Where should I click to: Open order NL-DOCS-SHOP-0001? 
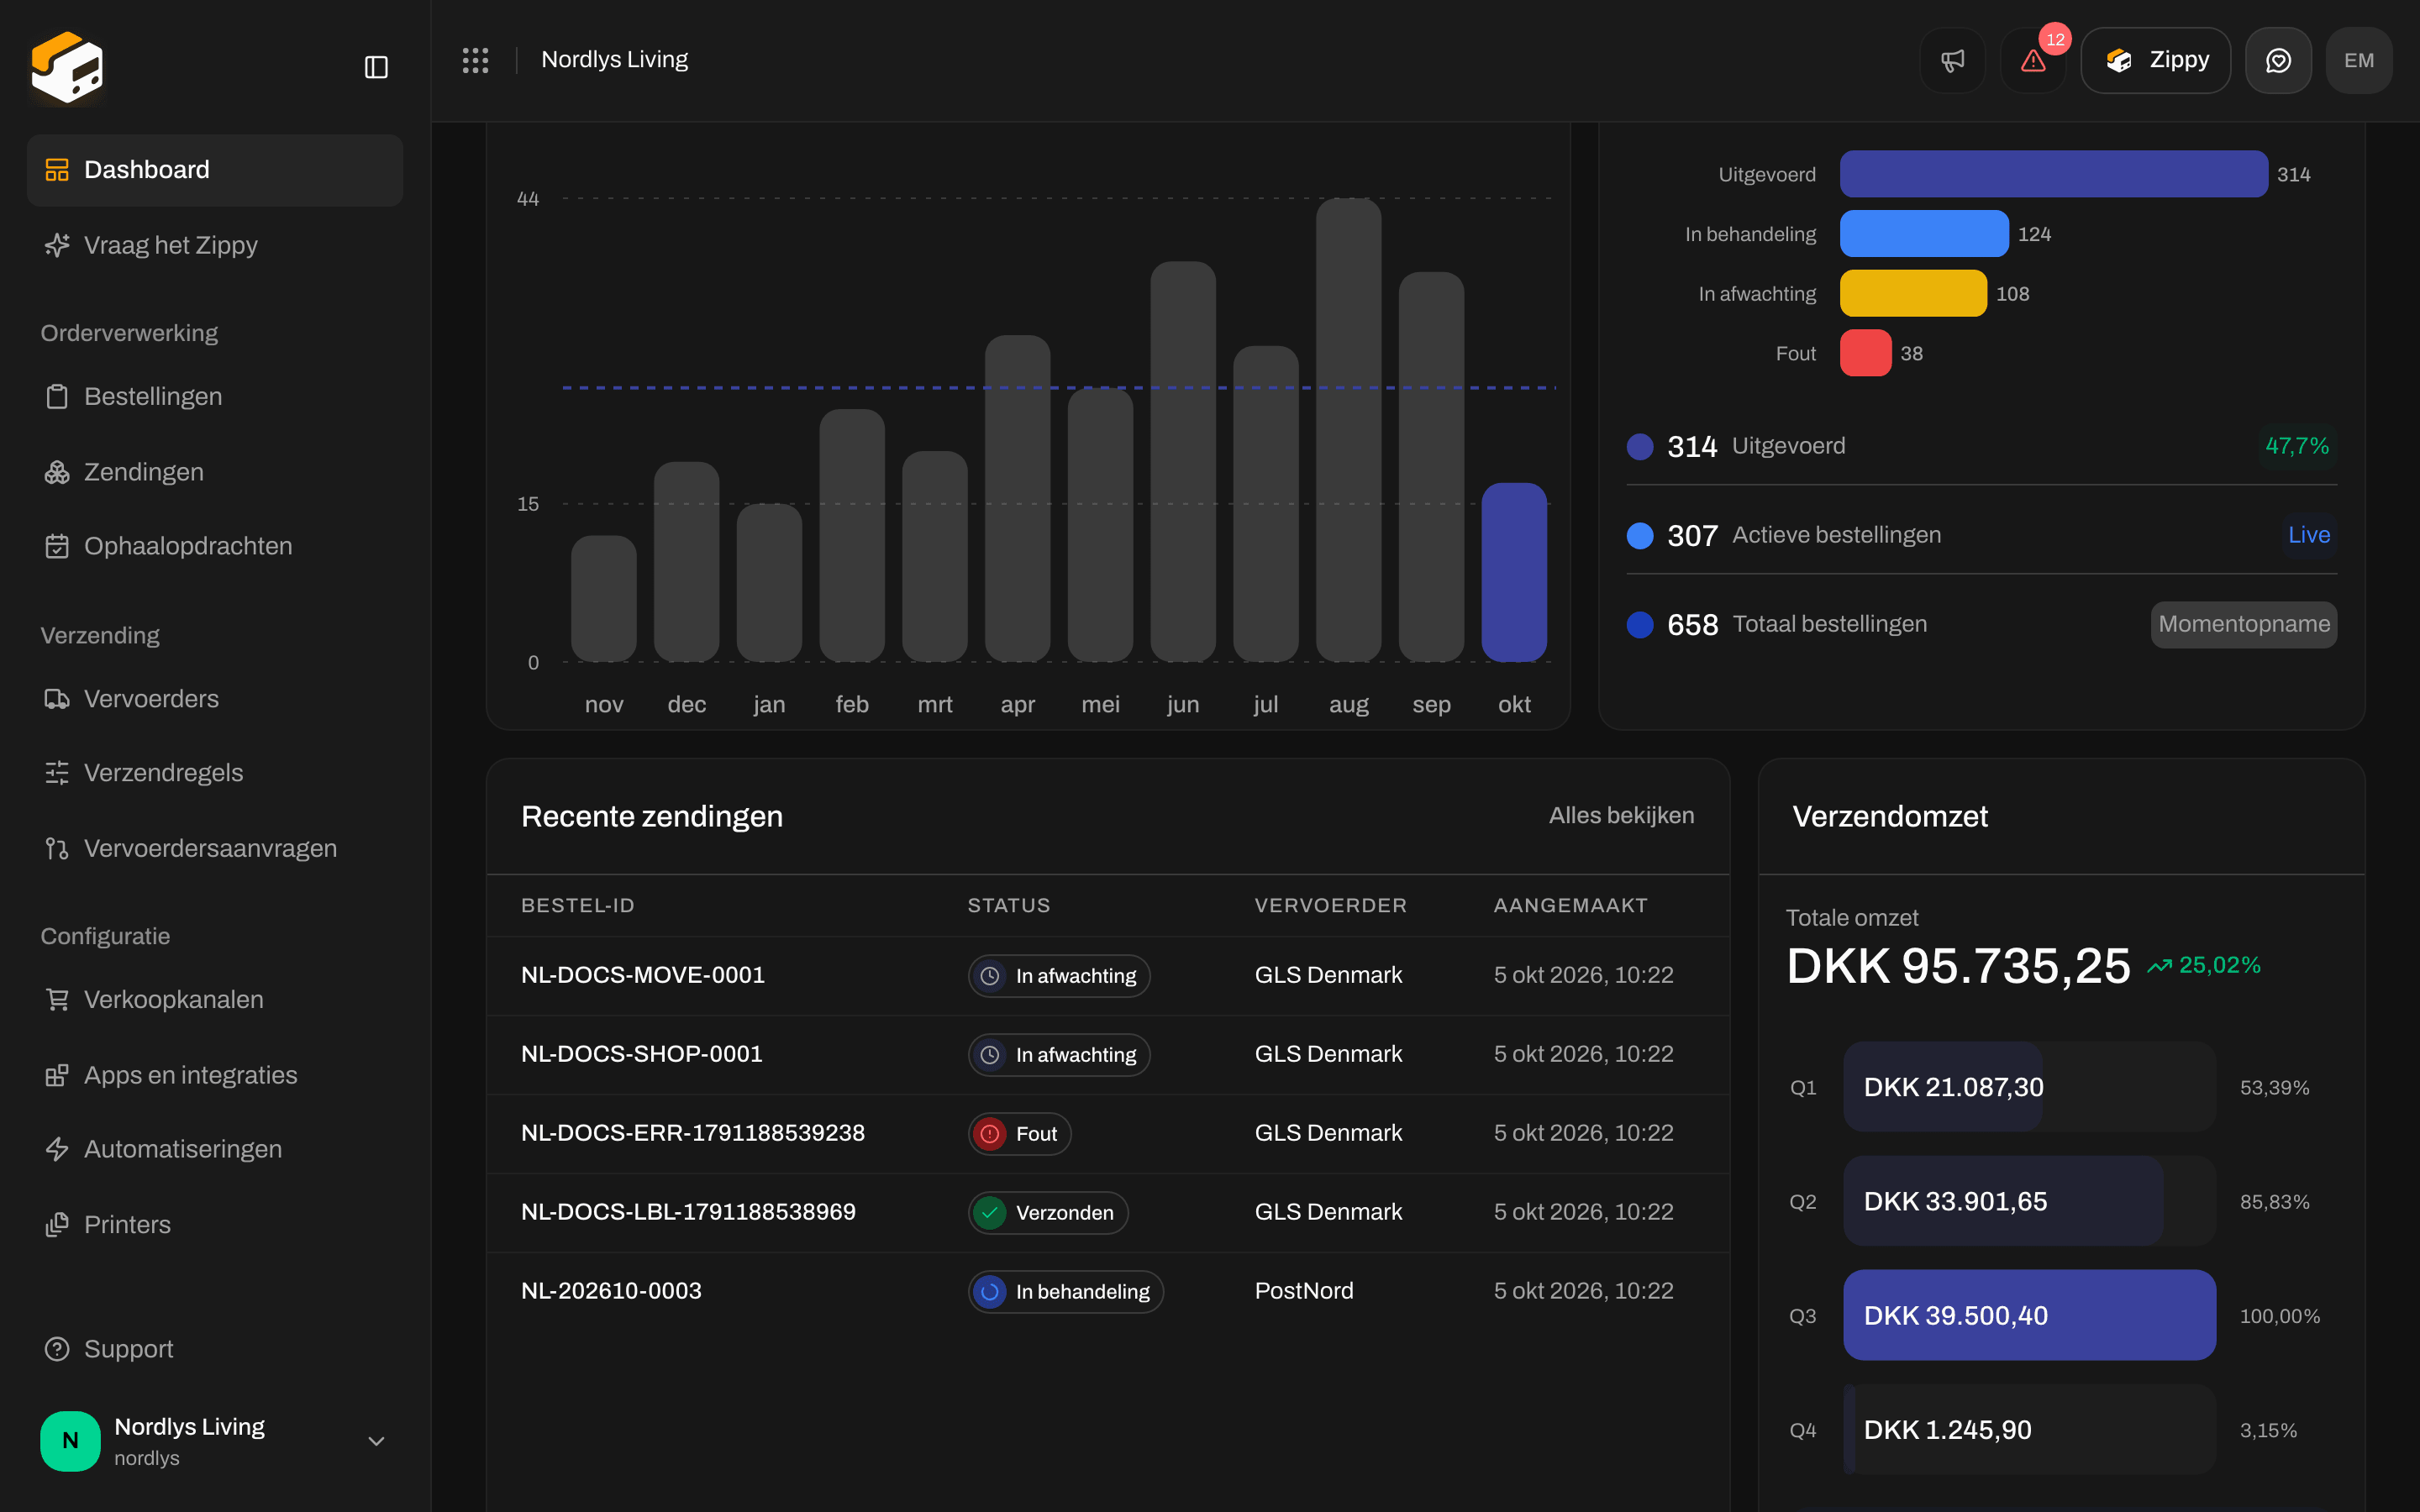tap(642, 1054)
